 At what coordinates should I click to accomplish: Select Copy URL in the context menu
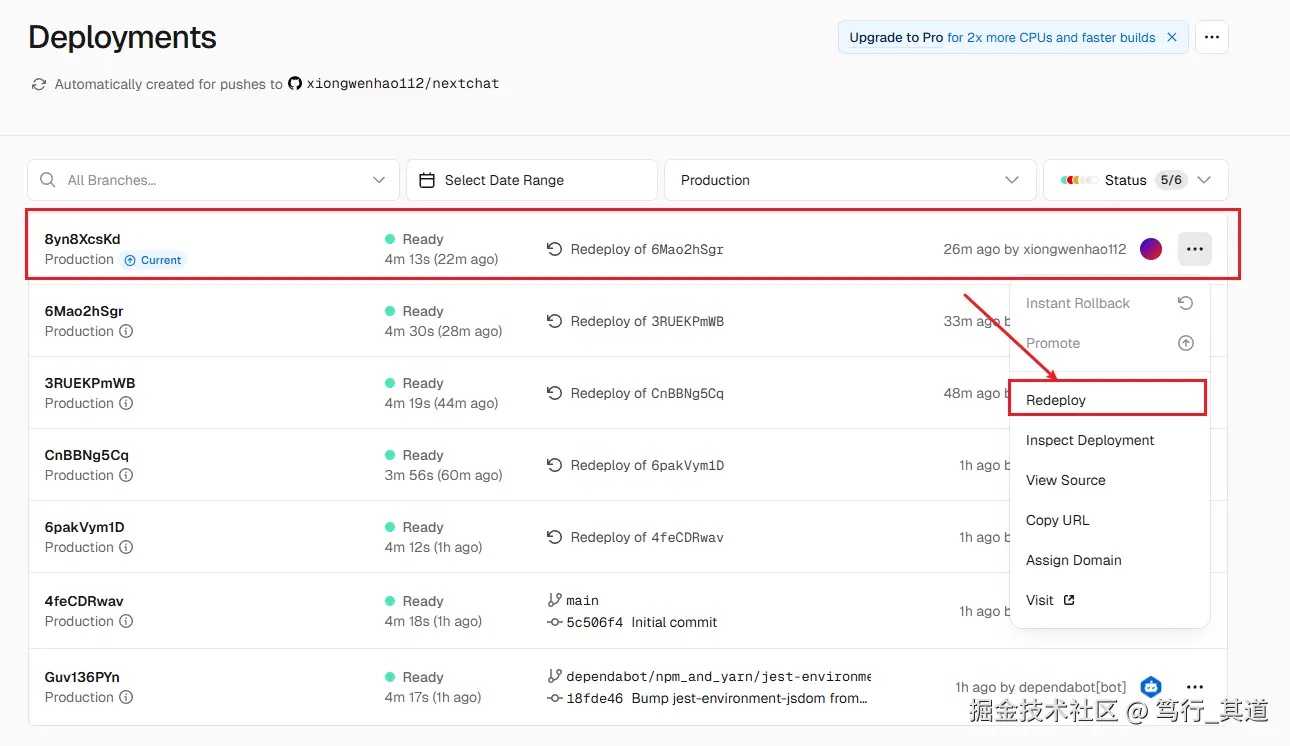[x=1057, y=520]
